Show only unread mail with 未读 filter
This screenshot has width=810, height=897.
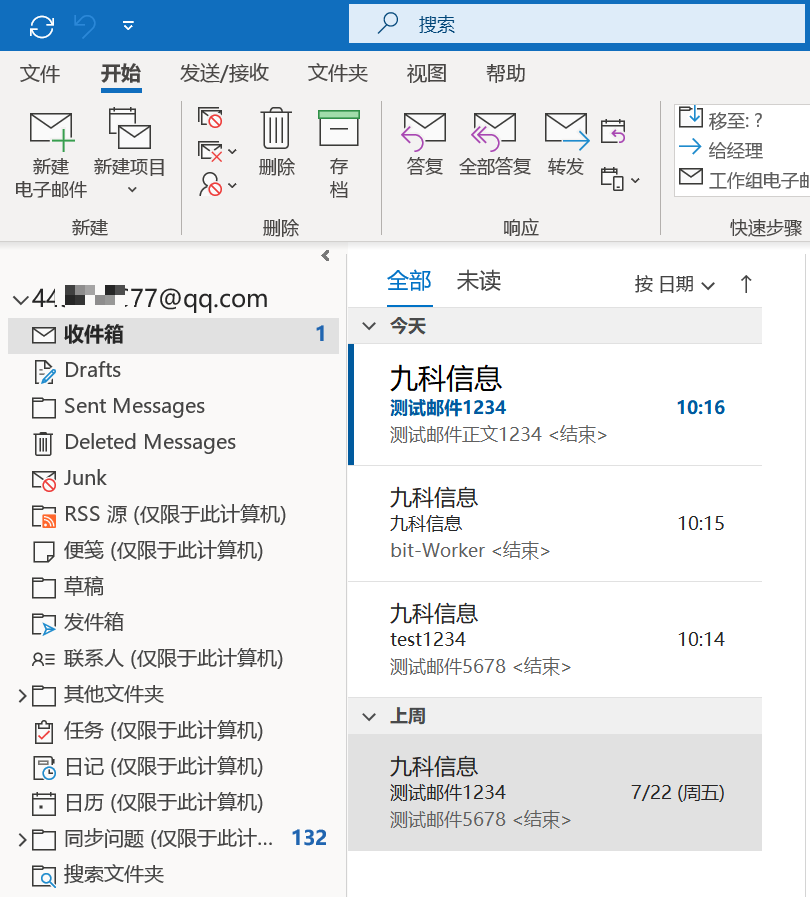pos(478,282)
